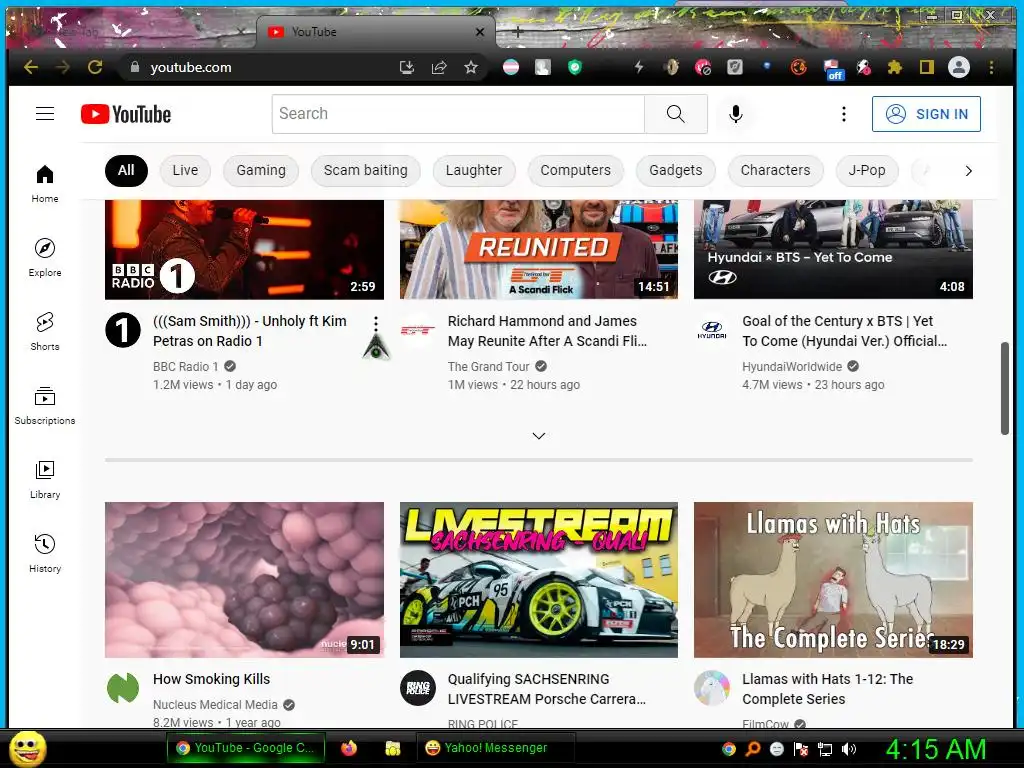Viewport: 1024px width, 768px height.
Task: Switch to the YouTube browser tab
Action: (x=376, y=32)
